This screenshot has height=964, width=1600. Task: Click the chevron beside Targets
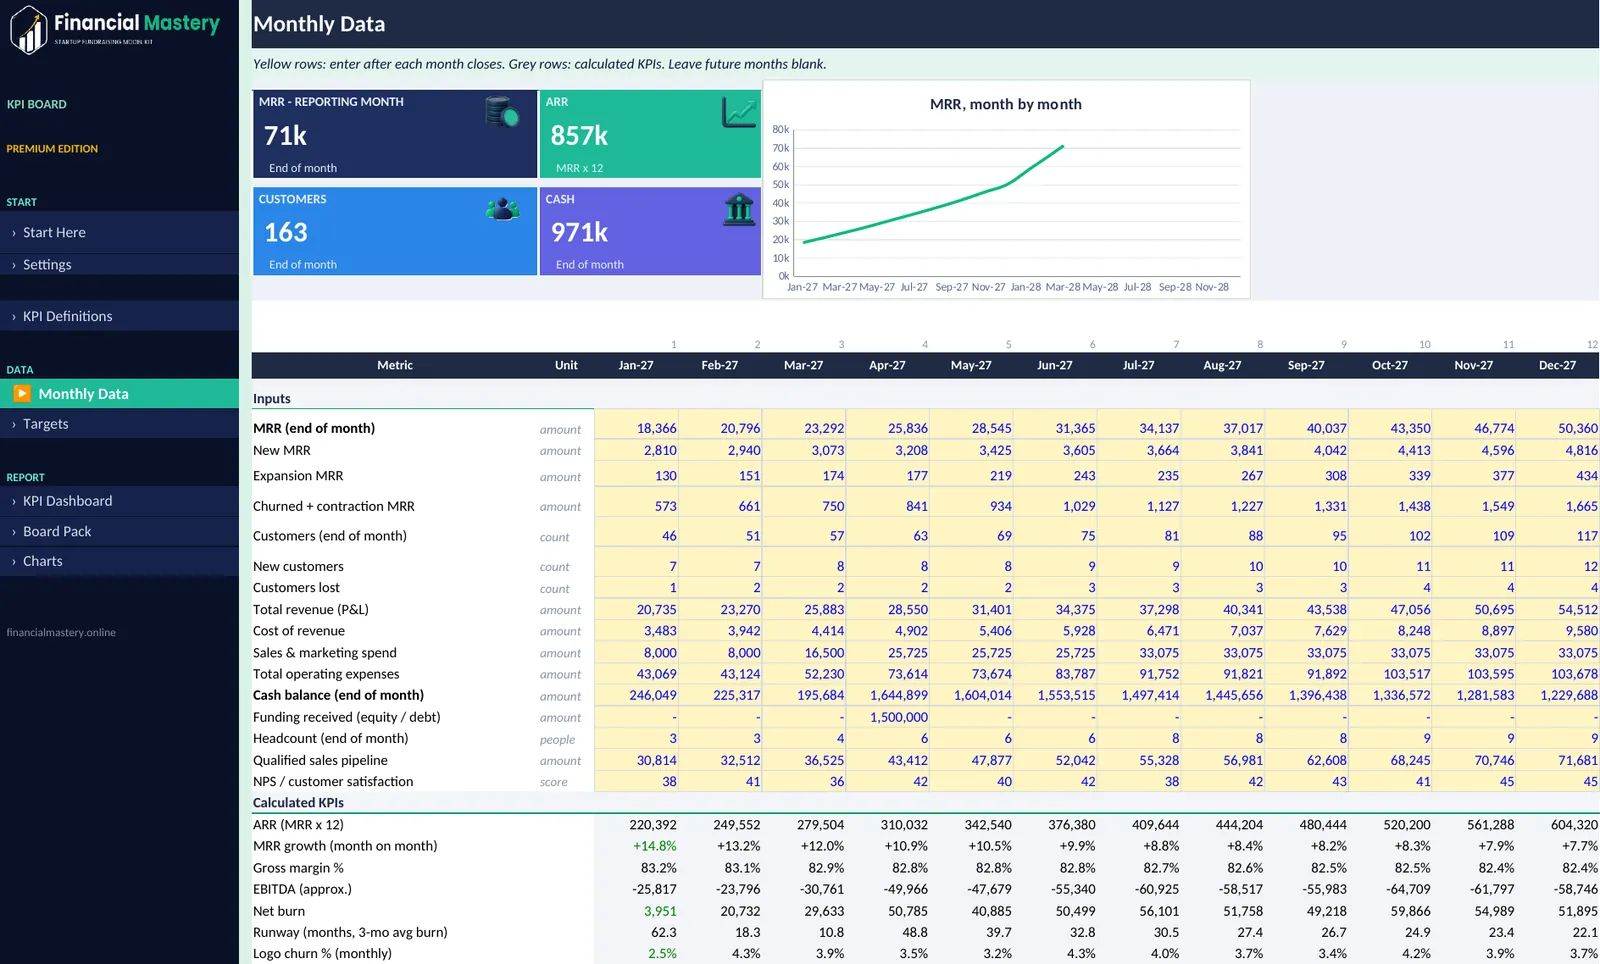click(13, 425)
